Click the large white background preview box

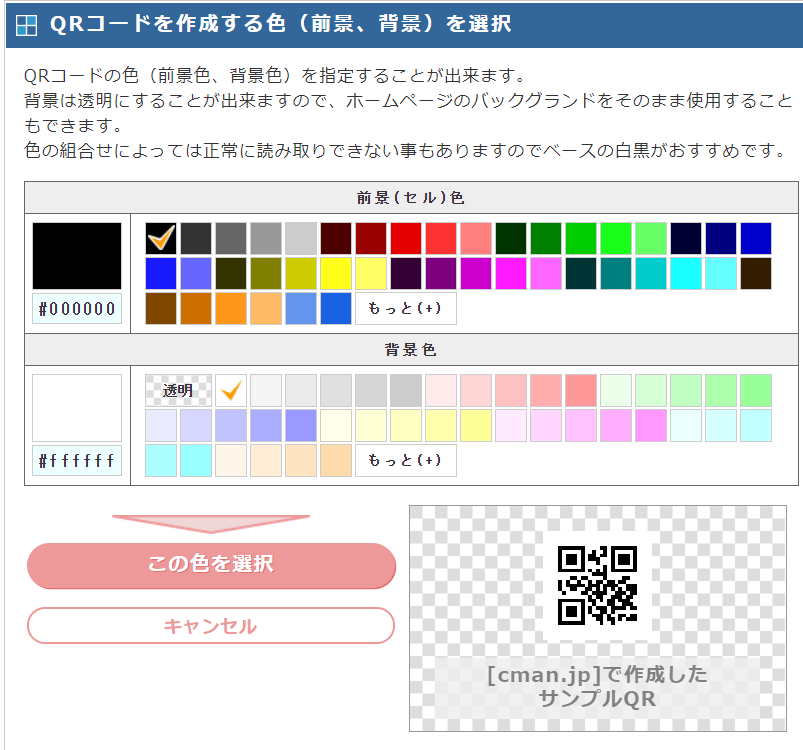click(77, 408)
